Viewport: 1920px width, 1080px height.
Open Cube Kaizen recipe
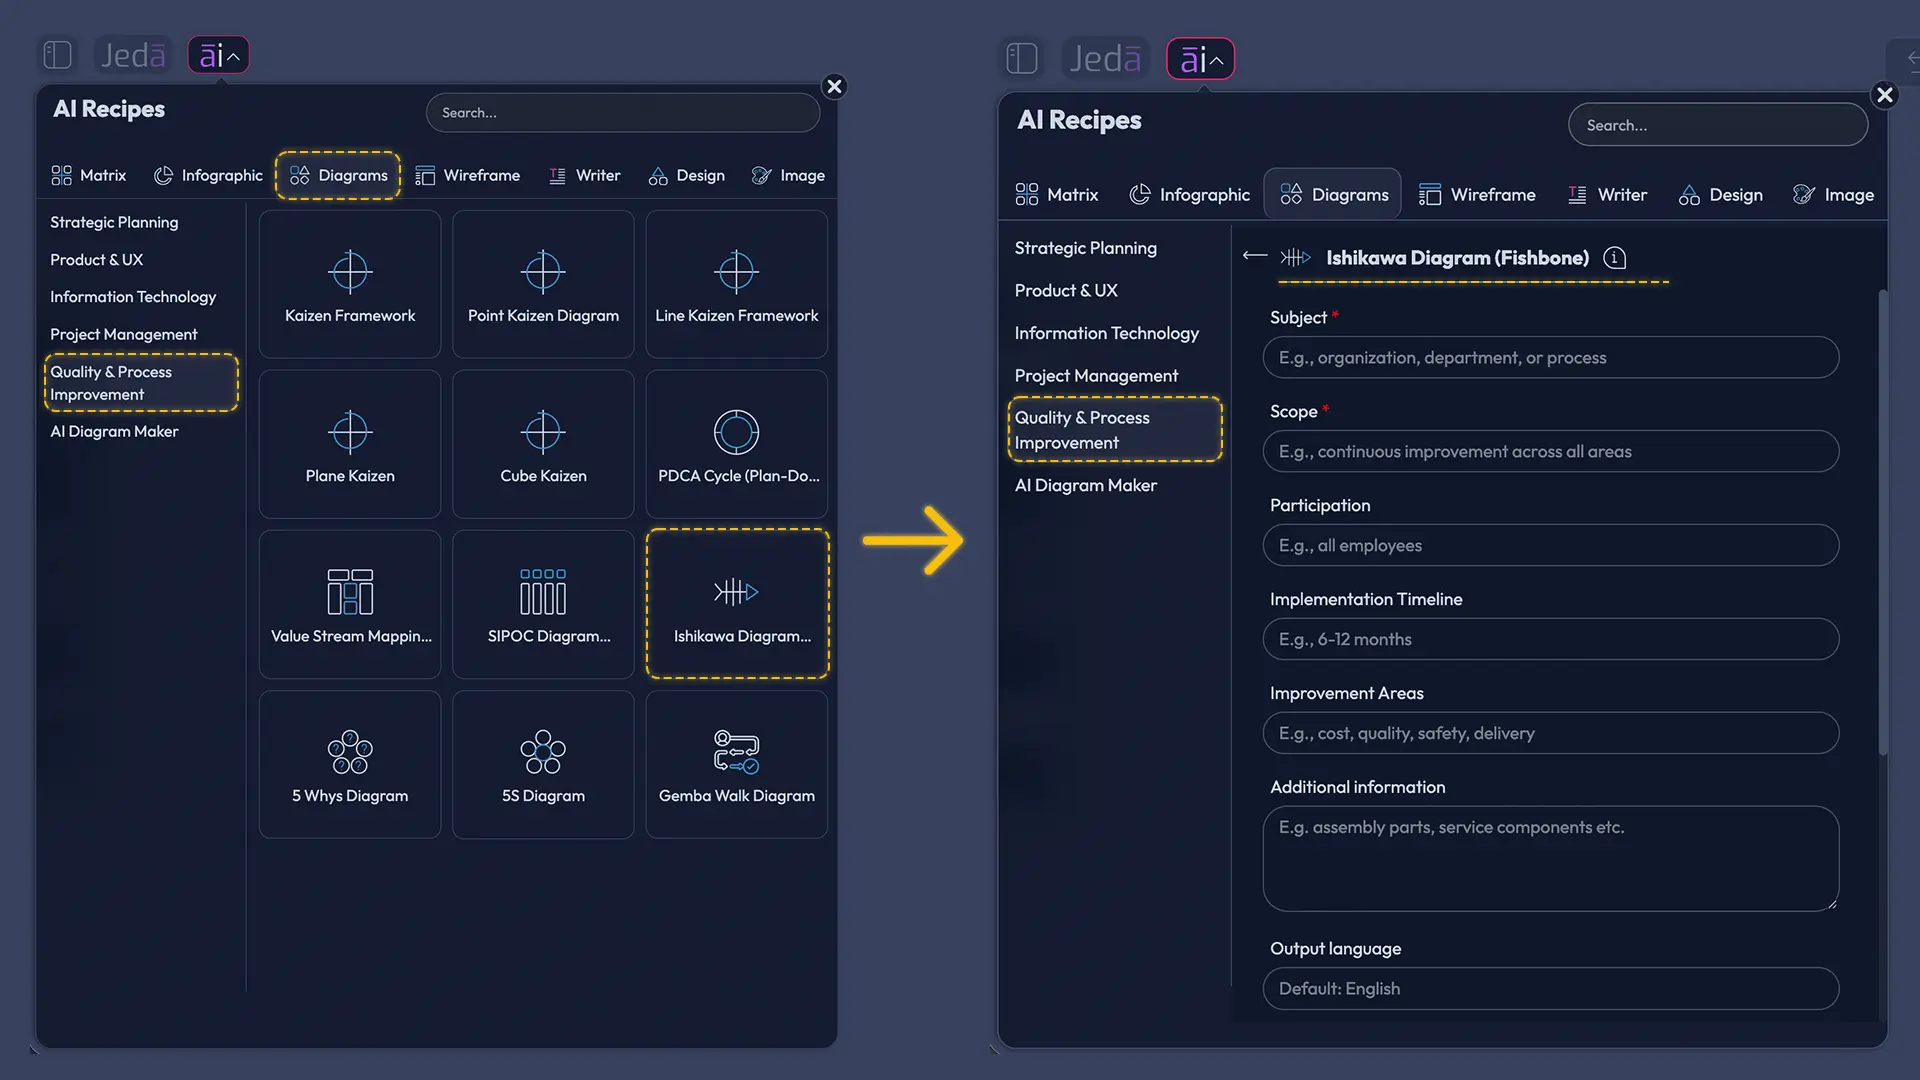pos(543,444)
